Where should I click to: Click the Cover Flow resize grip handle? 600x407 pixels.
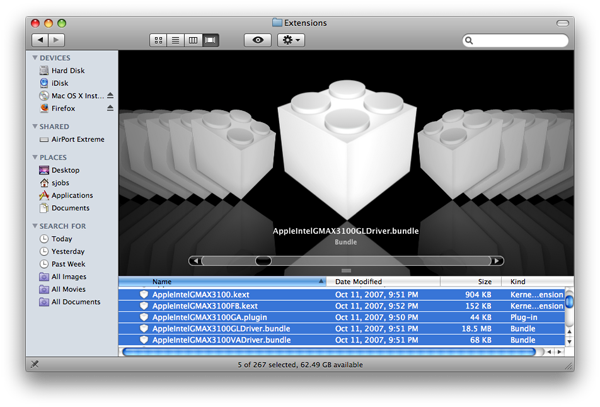(x=346, y=271)
